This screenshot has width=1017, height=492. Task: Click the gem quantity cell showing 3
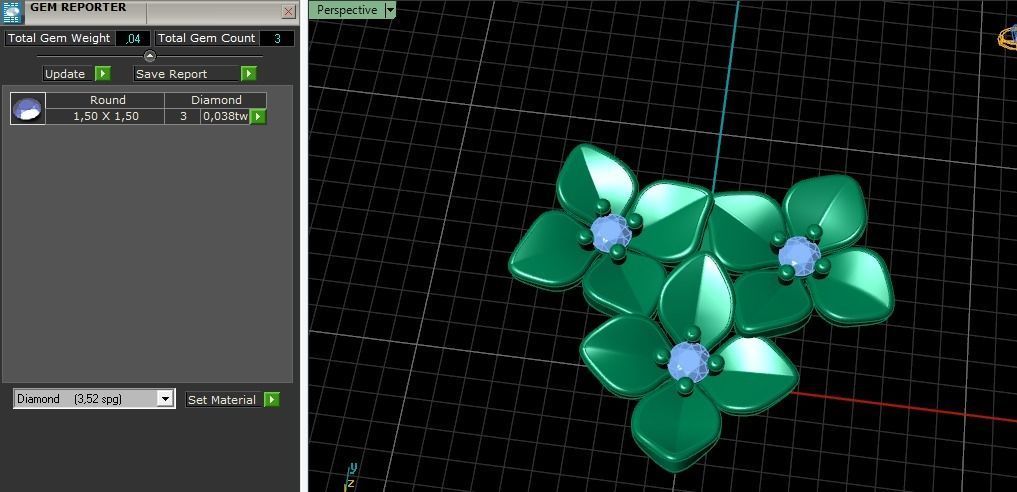point(183,117)
